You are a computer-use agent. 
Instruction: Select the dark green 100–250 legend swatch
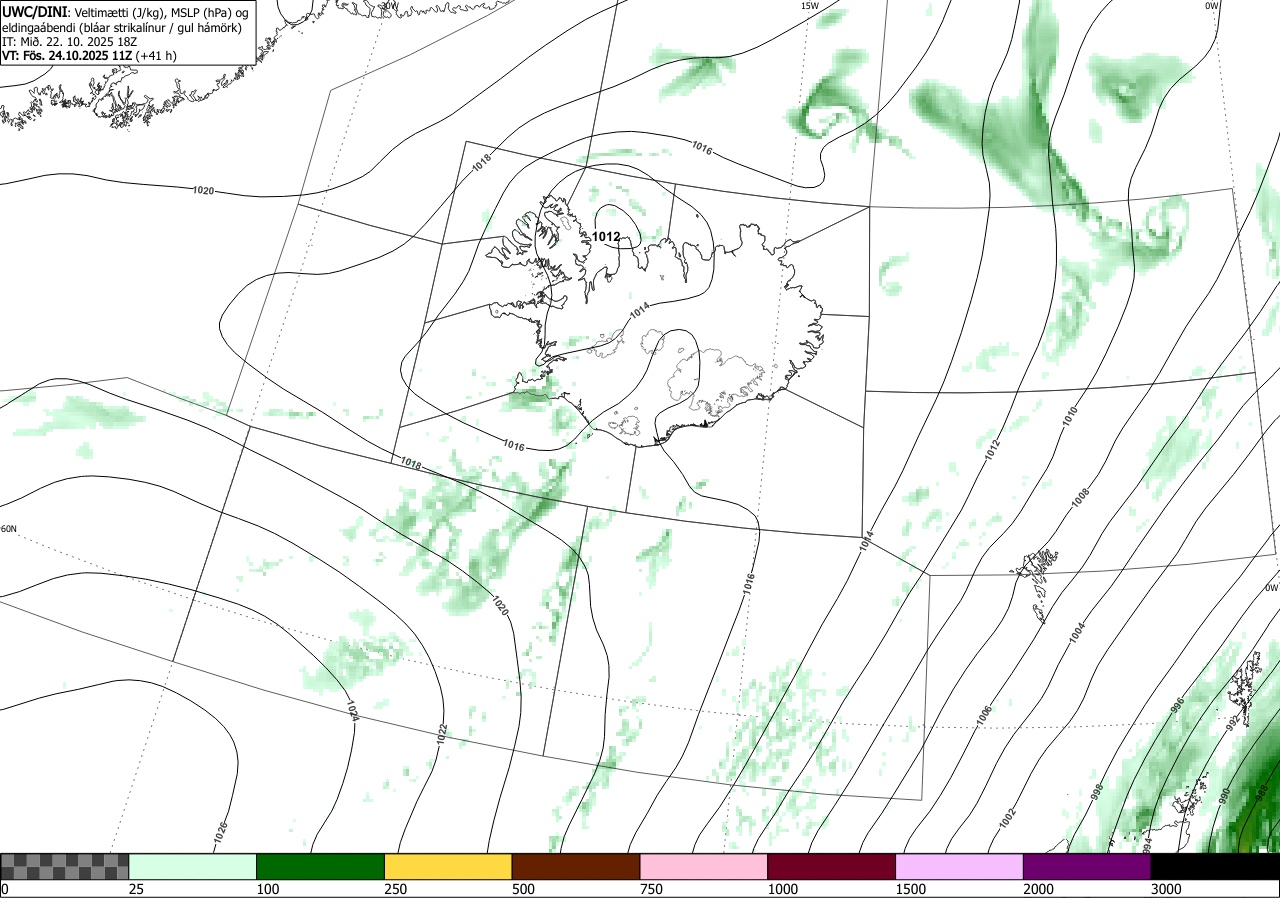click(321, 866)
